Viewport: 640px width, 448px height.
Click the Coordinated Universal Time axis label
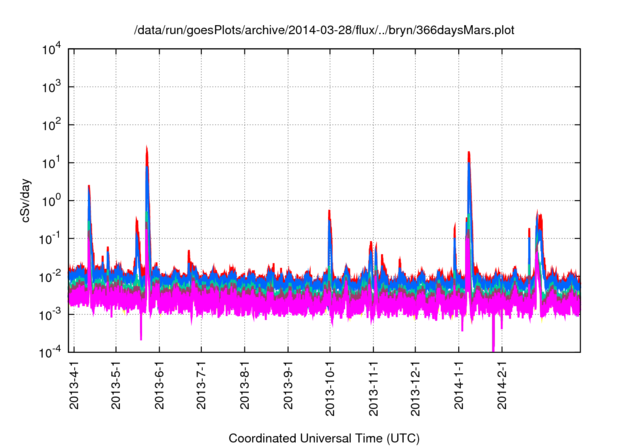[324, 438]
